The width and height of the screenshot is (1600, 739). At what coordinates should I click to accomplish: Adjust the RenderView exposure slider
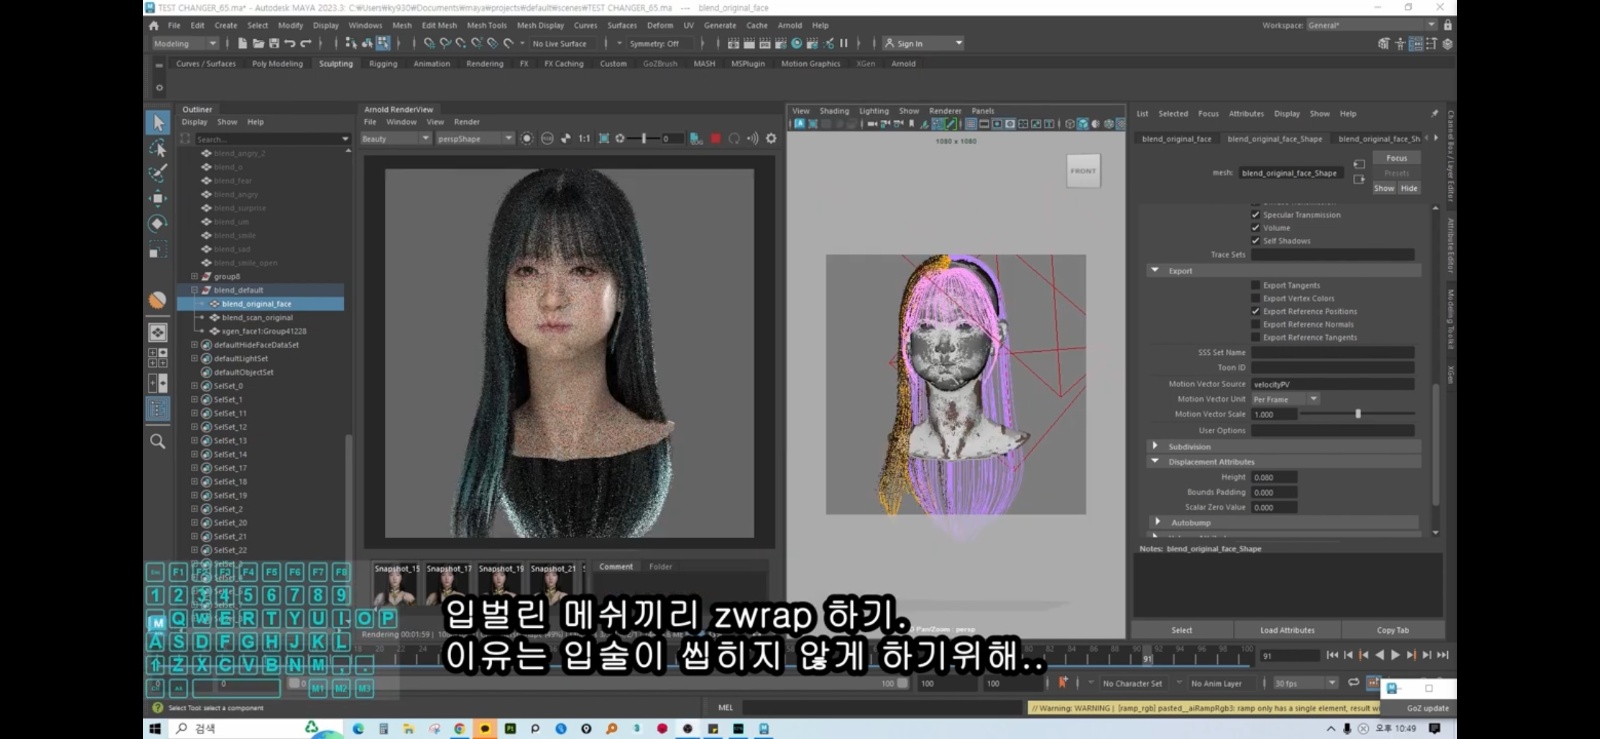tap(643, 139)
